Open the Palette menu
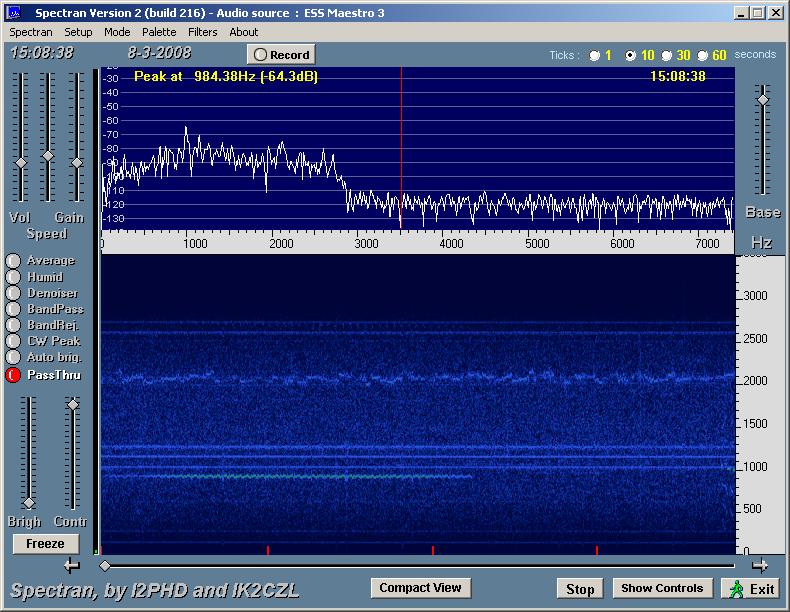This screenshot has height=612, width=790. pos(159,32)
